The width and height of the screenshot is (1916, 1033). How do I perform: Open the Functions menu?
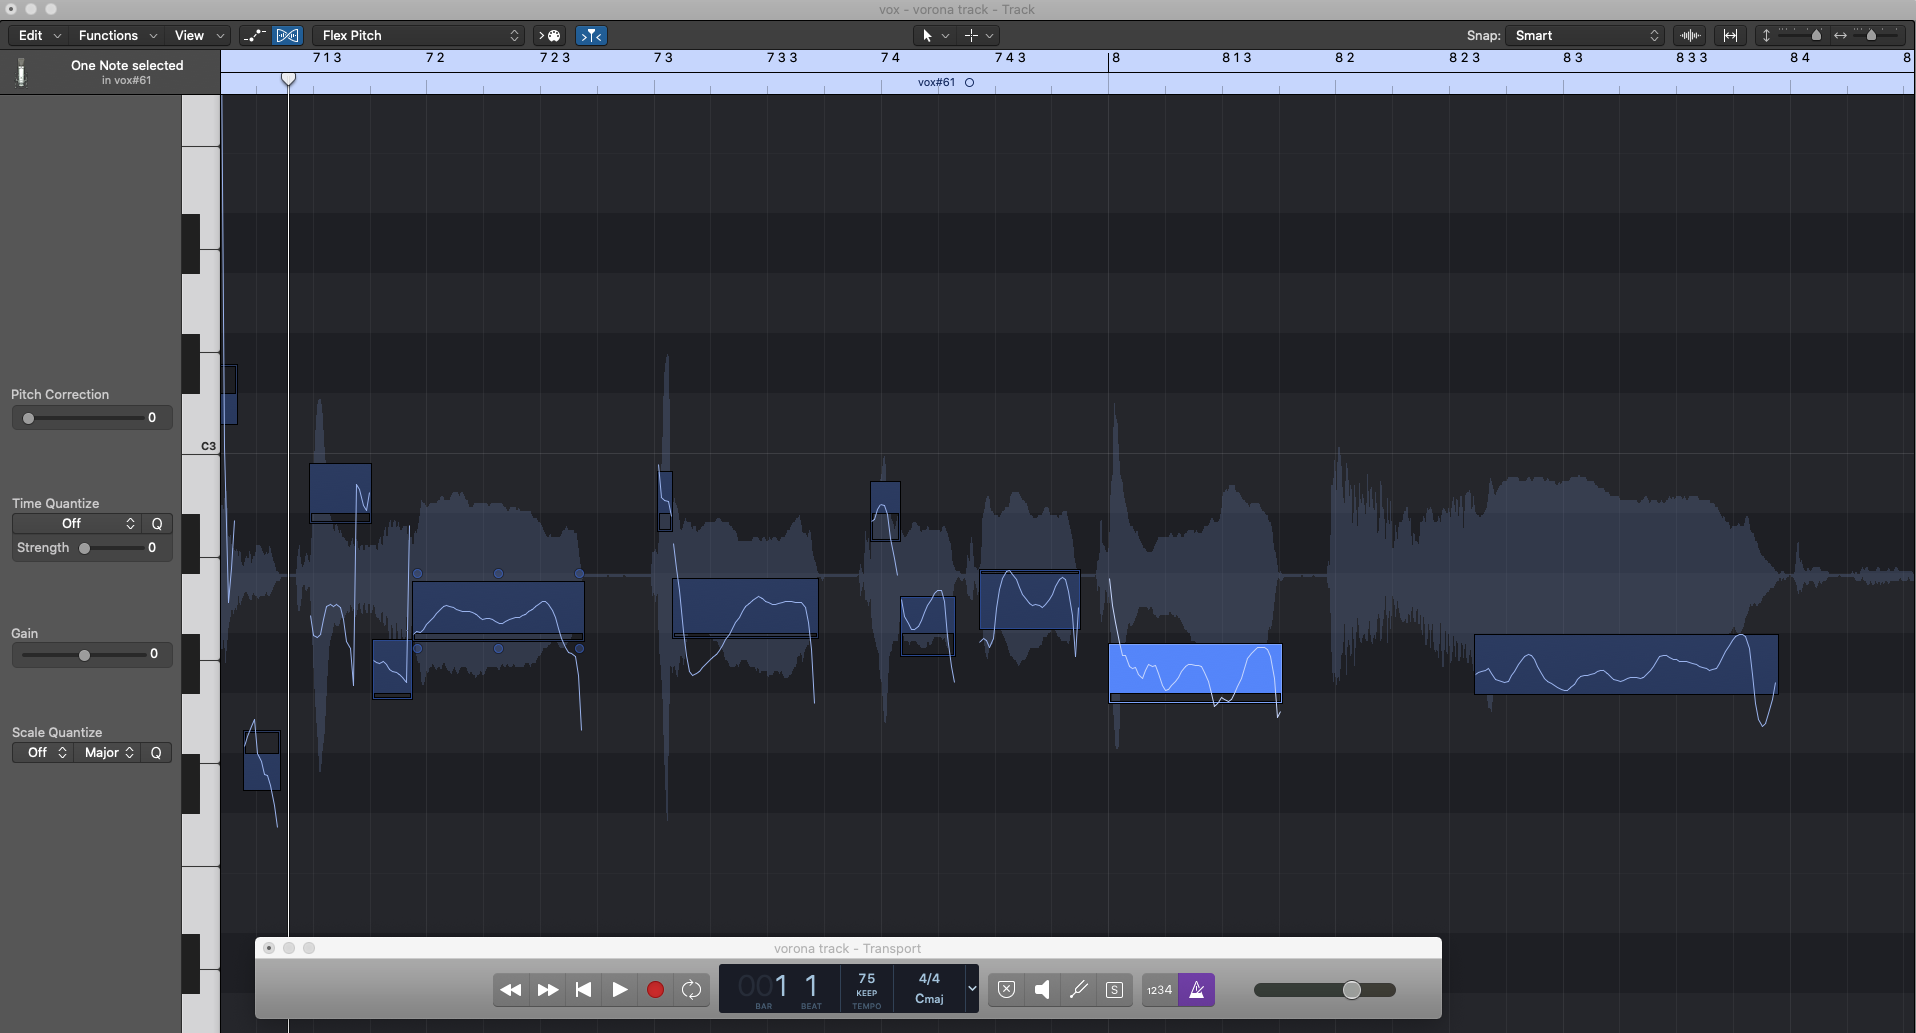coord(118,35)
